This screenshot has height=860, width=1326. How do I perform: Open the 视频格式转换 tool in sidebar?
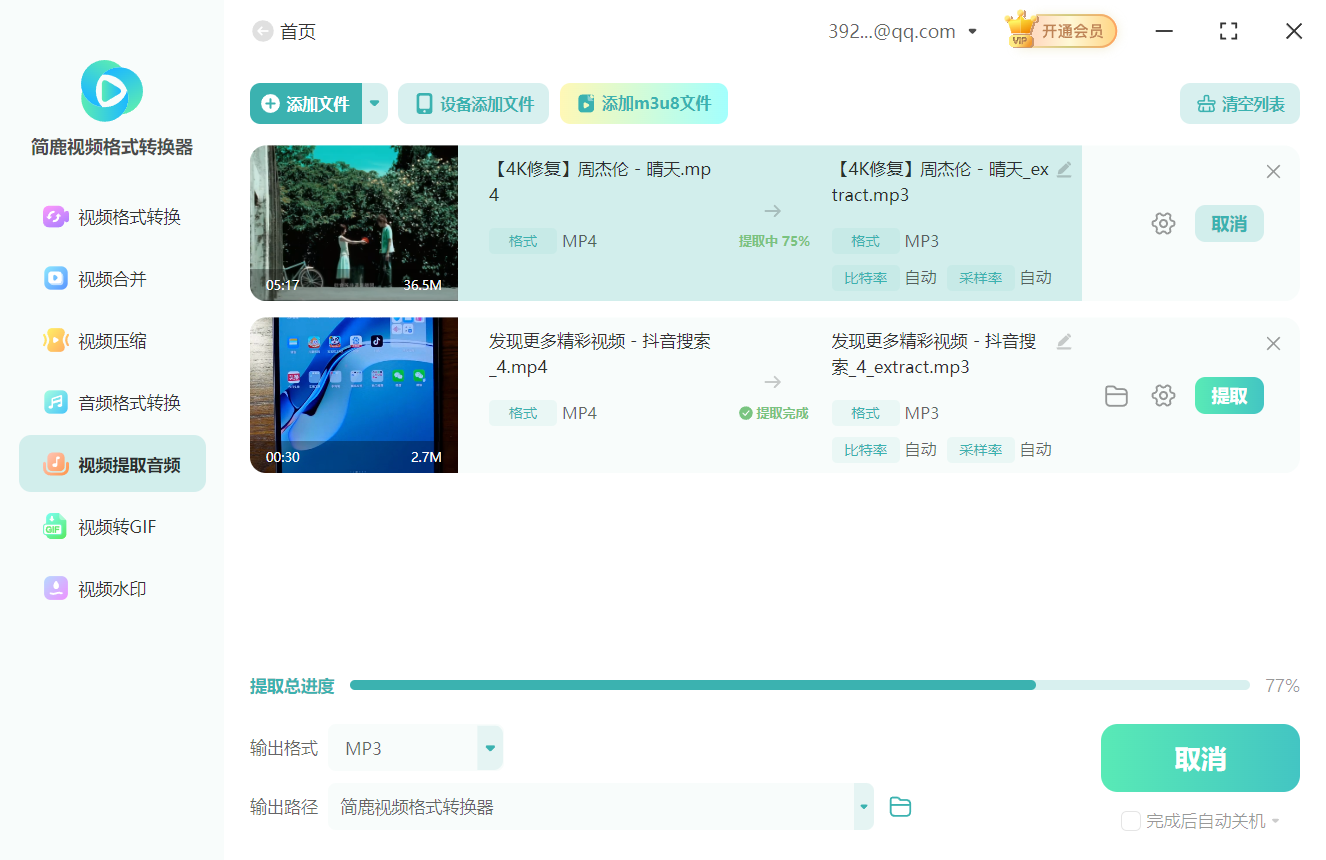click(112, 216)
